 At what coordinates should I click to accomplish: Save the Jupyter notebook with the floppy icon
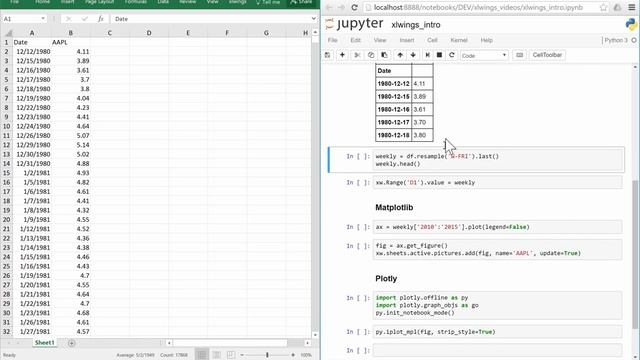[327, 55]
